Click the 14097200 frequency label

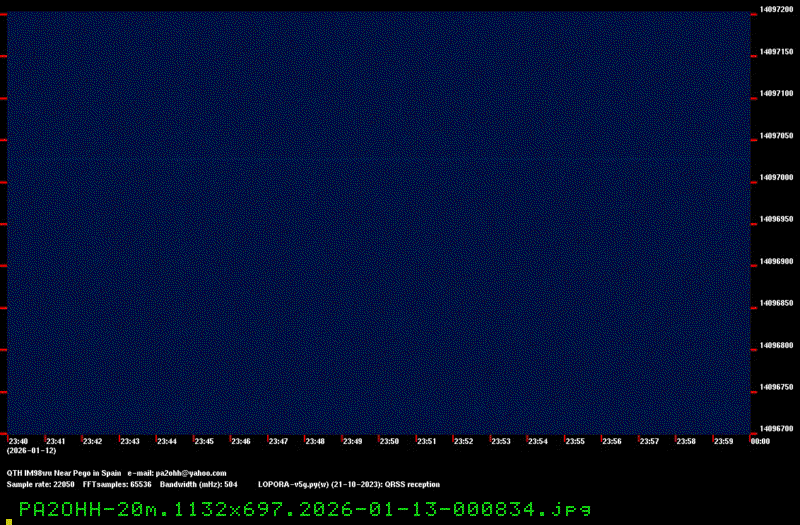(x=777, y=9)
